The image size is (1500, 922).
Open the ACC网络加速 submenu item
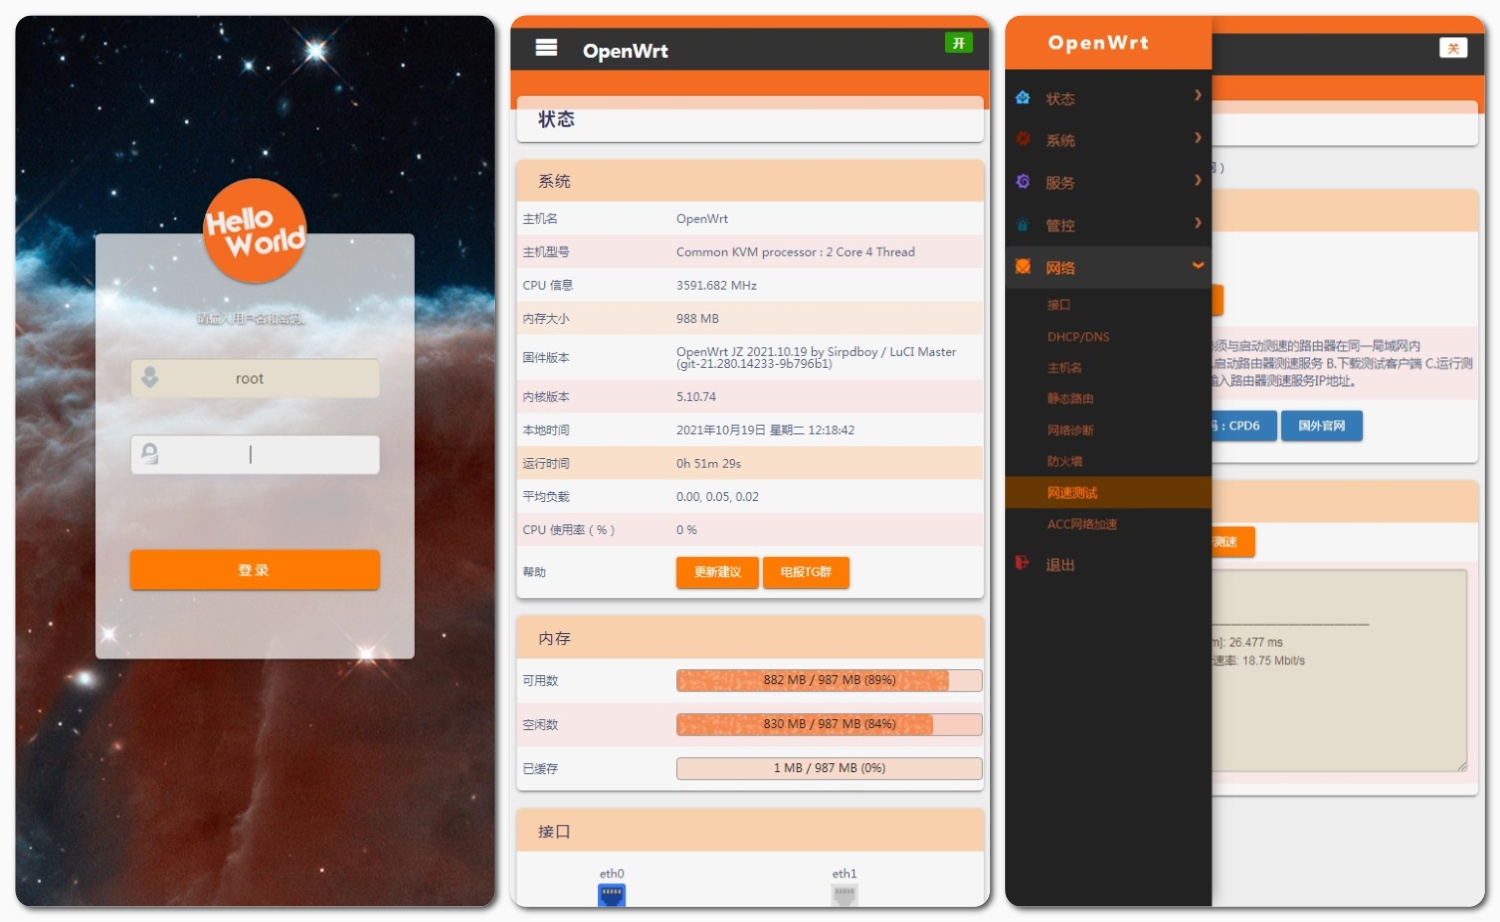coord(1082,524)
